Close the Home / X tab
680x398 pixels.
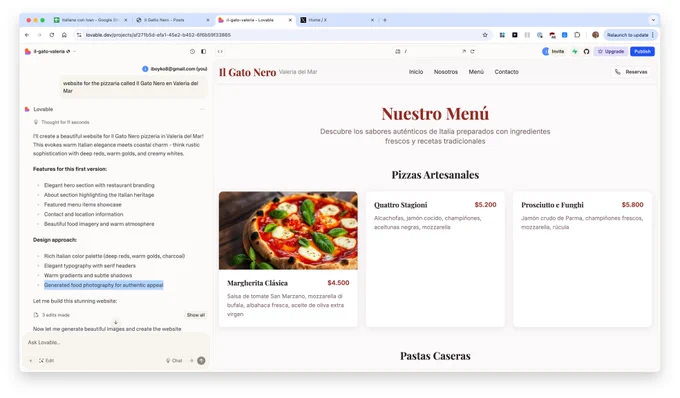click(372, 20)
